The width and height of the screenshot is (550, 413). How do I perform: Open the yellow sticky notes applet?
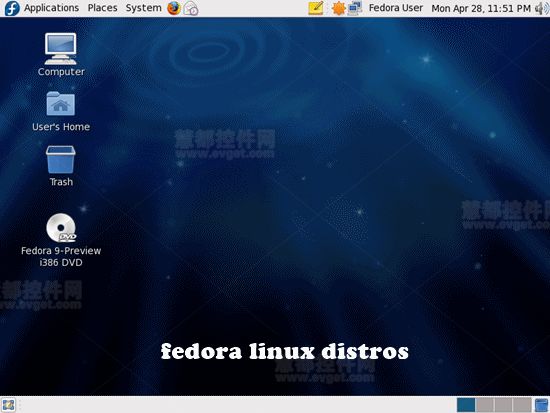316,8
